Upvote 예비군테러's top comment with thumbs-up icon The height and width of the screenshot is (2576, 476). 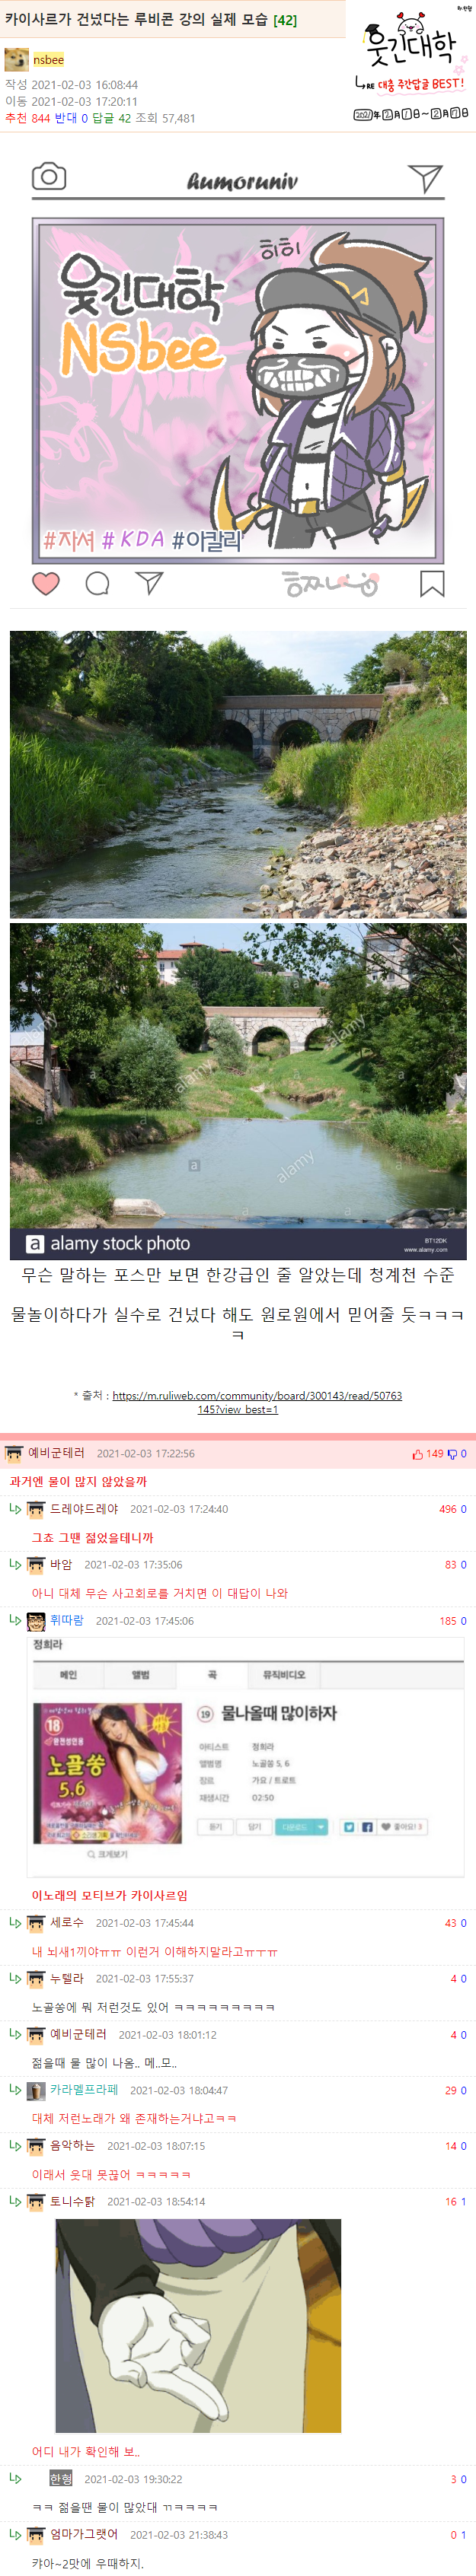click(417, 1454)
